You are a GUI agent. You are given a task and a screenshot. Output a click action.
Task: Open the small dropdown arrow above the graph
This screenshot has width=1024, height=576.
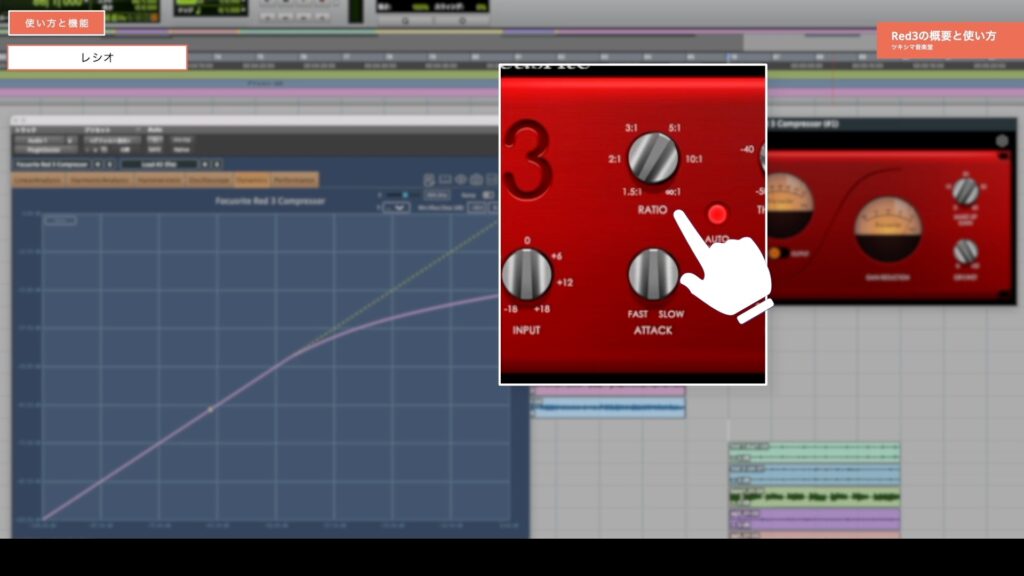[x=396, y=208]
